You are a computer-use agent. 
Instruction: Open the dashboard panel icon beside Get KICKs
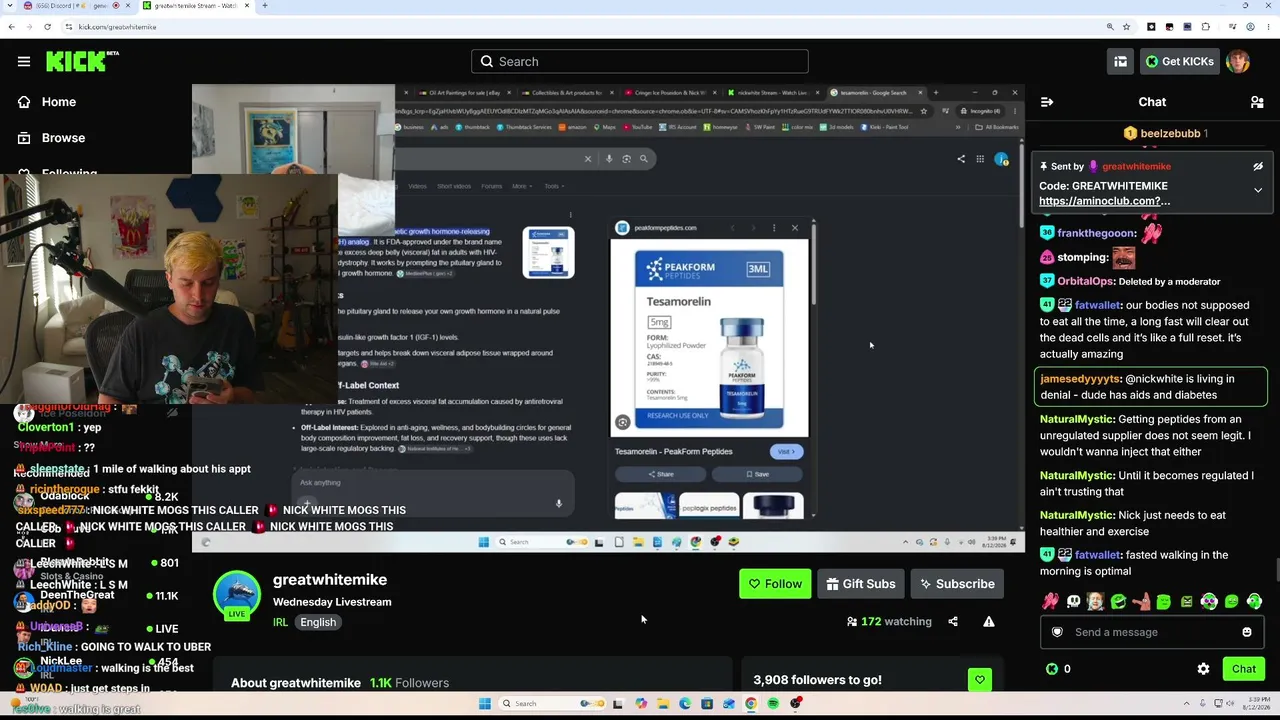click(x=1120, y=62)
